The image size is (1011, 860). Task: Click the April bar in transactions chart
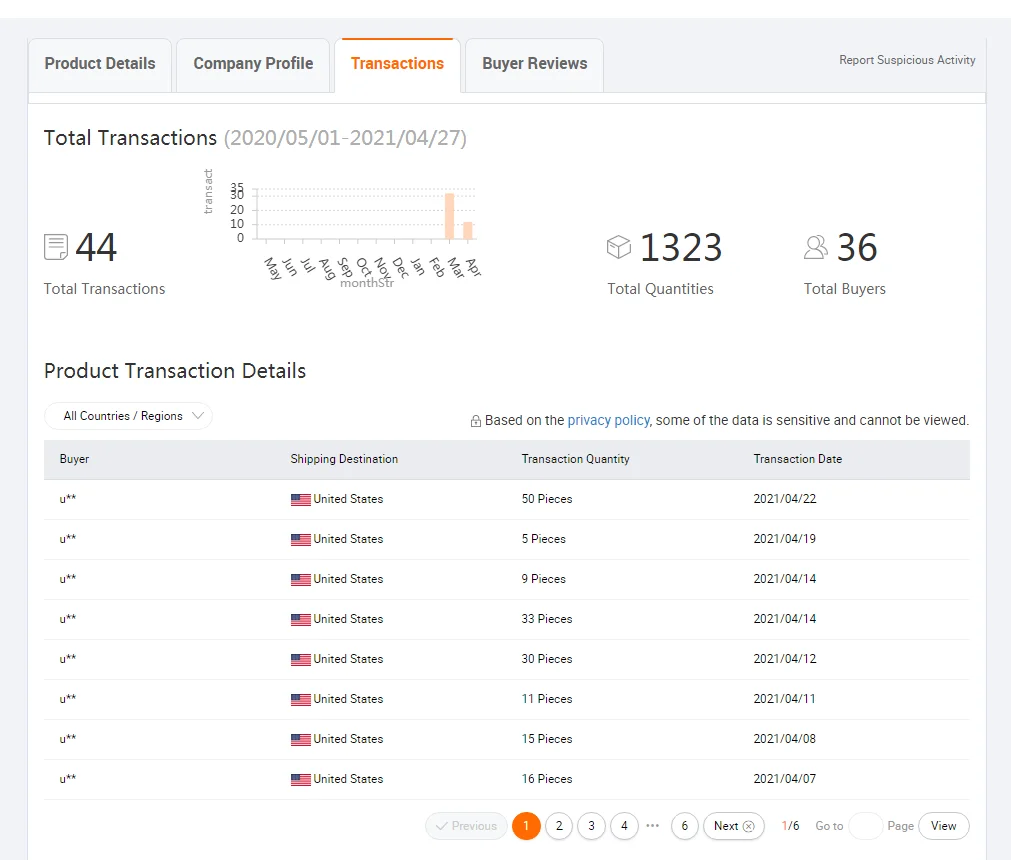(467, 230)
